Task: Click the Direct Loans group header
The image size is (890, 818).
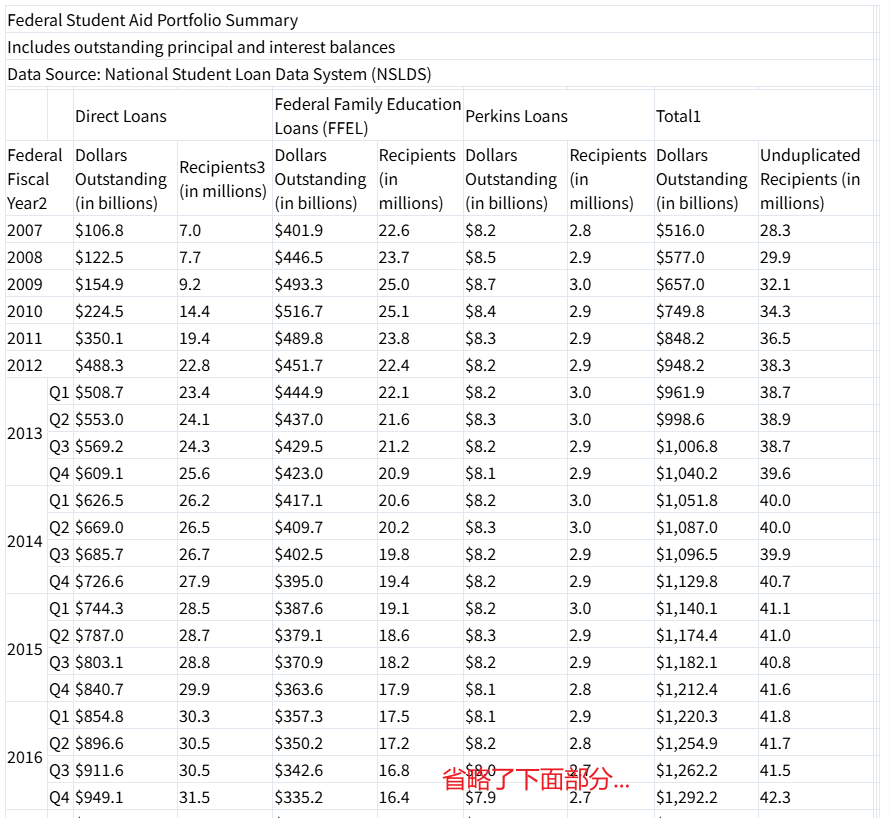Action: point(121,116)
